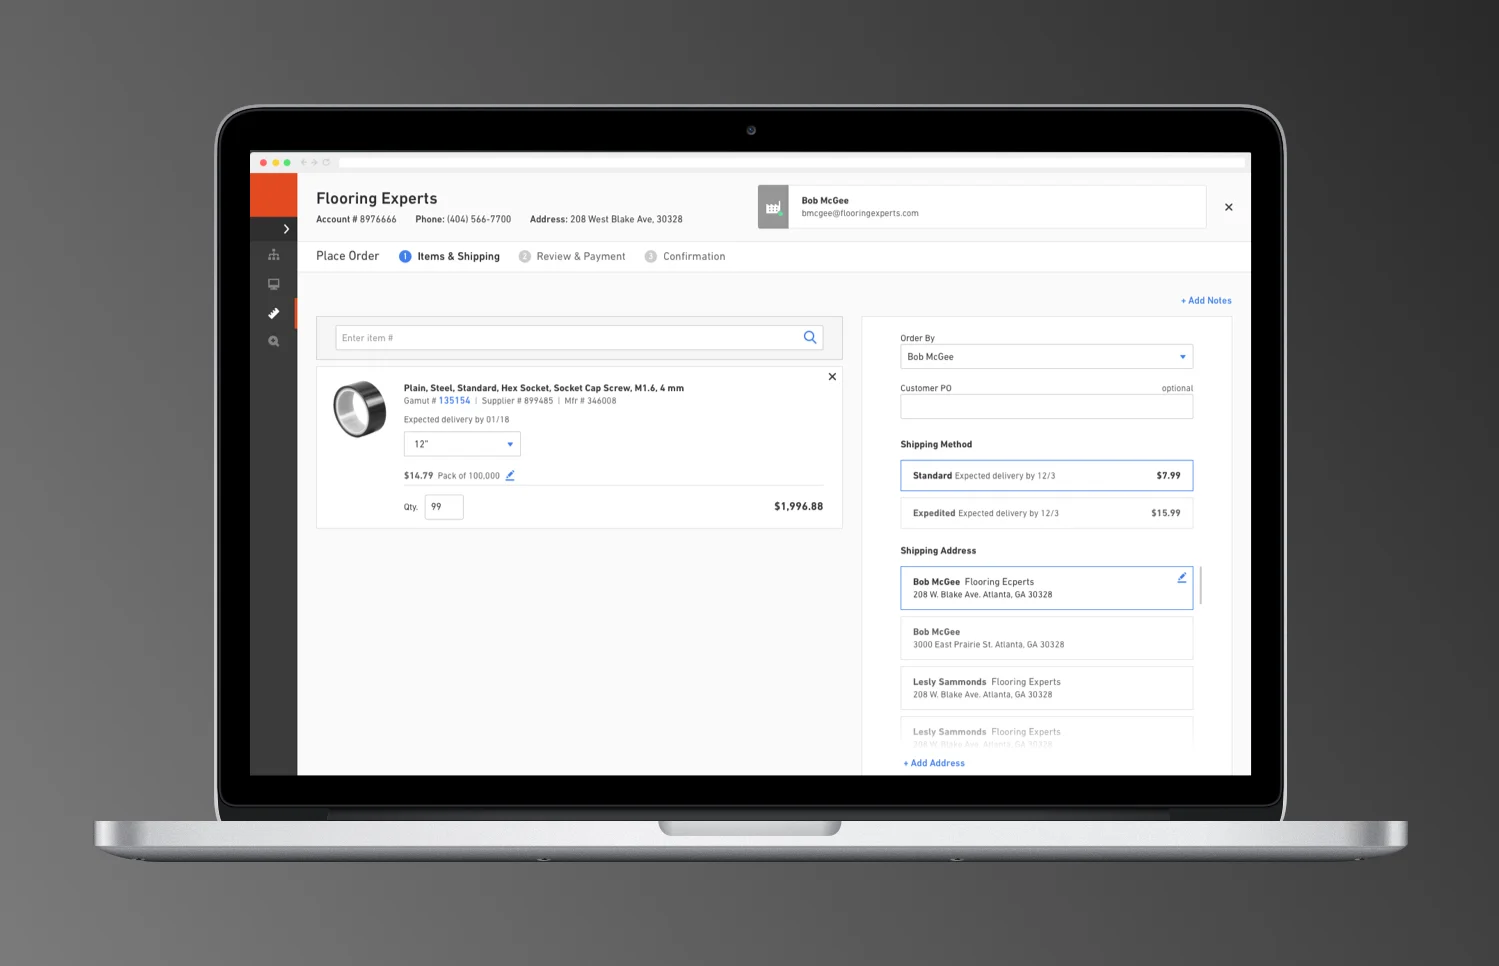Screen dimensions: 1499x966
Task: Go to Review & Payment step
Action: (572, 257)
